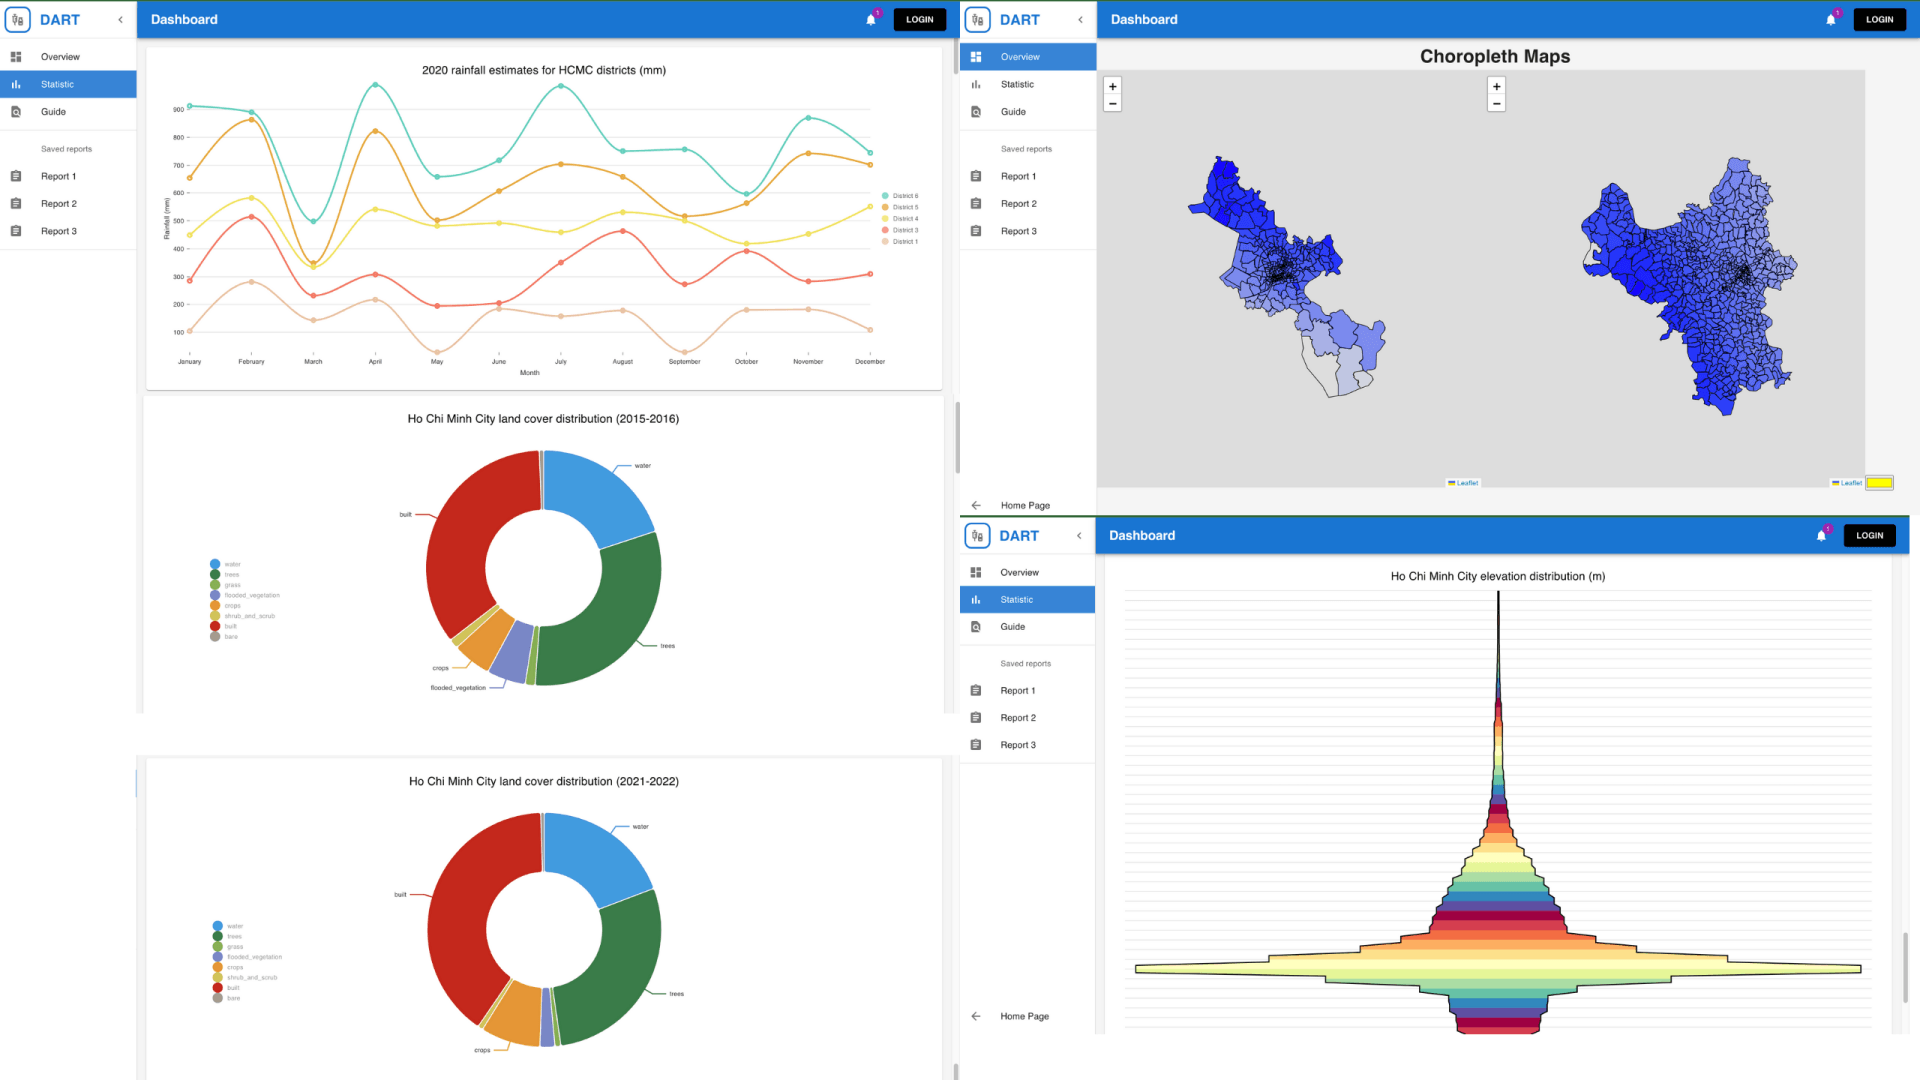The width and height of the screenshot is (1920, 1080).
Task: Click the Statistic bar-chart icon in choropleth panel sidebar
Action: [976, 84]
